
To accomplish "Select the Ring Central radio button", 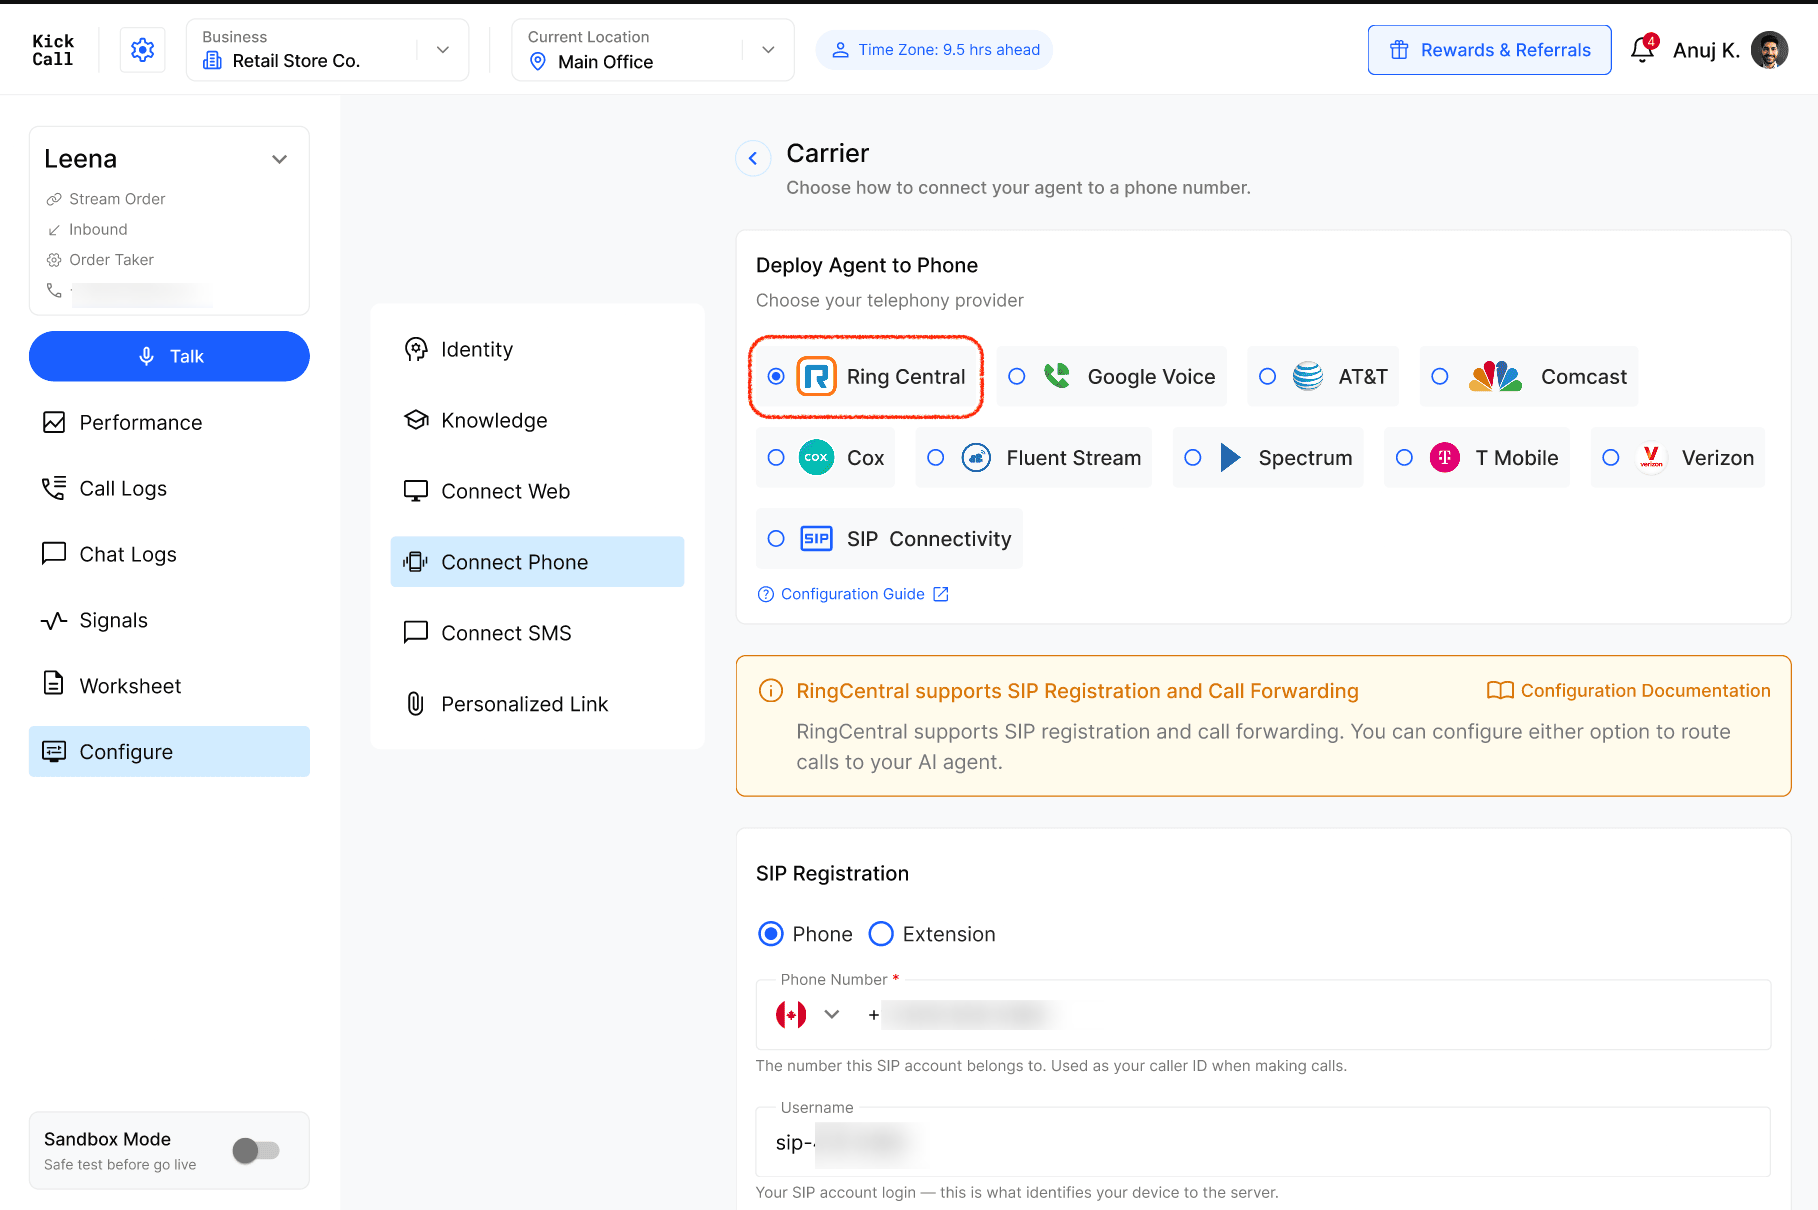I will coord(776,376).
